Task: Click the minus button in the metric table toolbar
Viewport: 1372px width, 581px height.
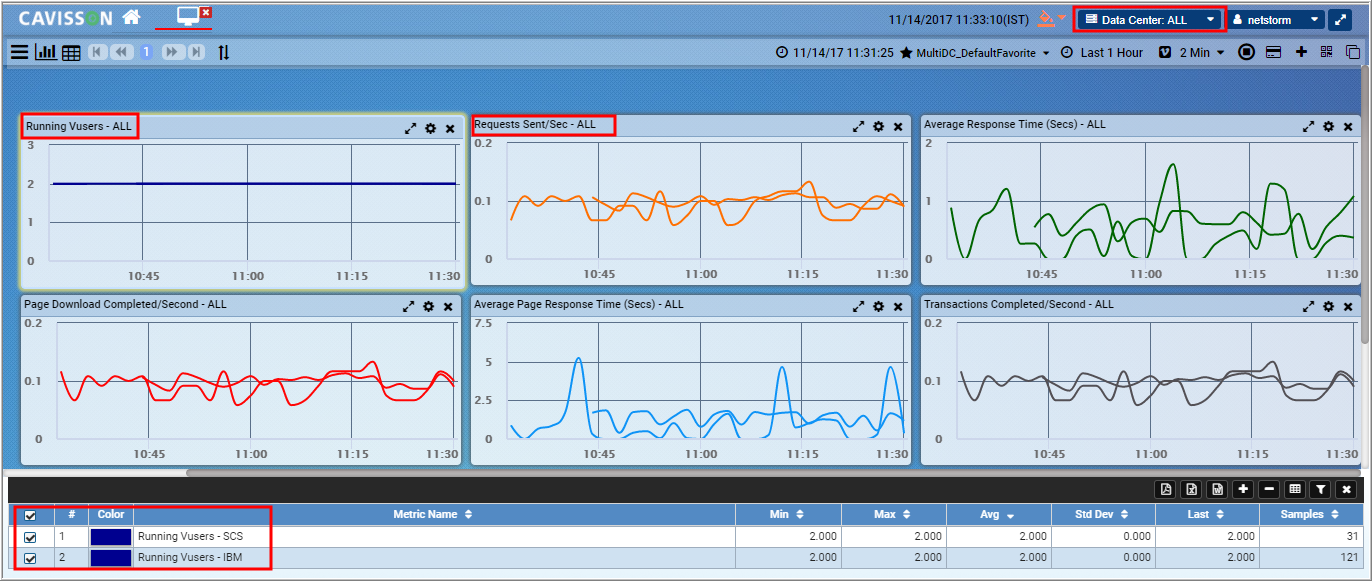Action: 1269,489
